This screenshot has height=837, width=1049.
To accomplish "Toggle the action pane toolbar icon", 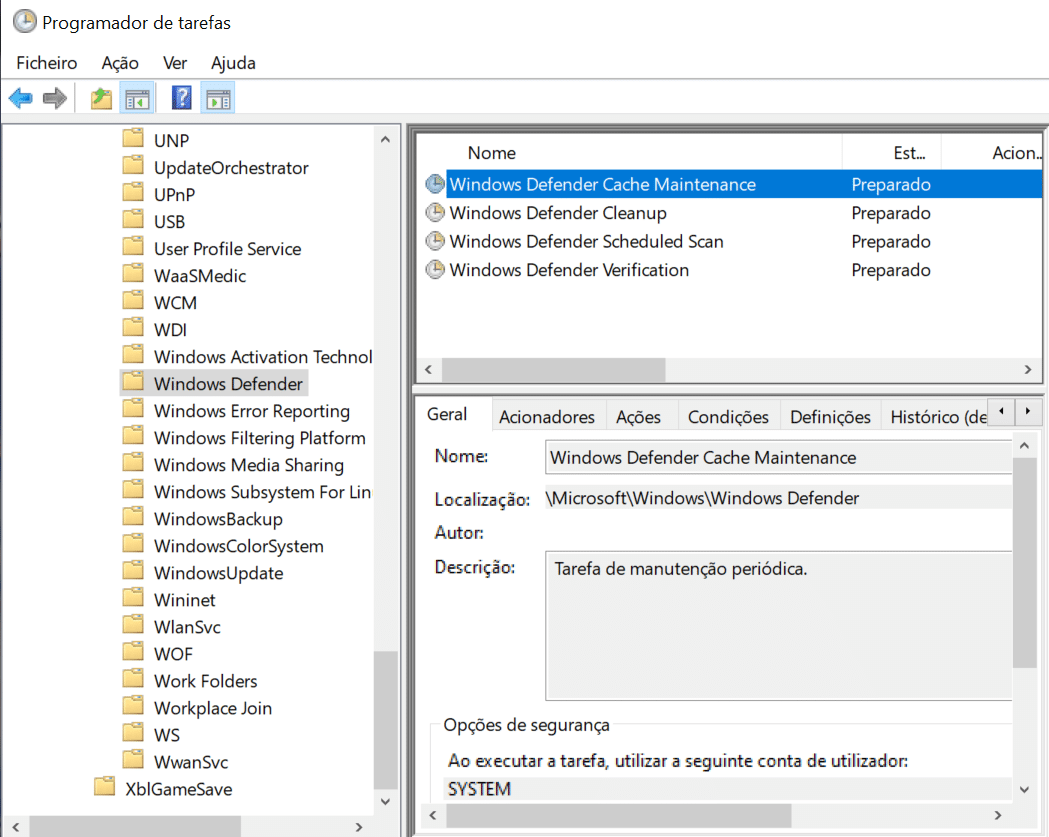I will [218, 98].
